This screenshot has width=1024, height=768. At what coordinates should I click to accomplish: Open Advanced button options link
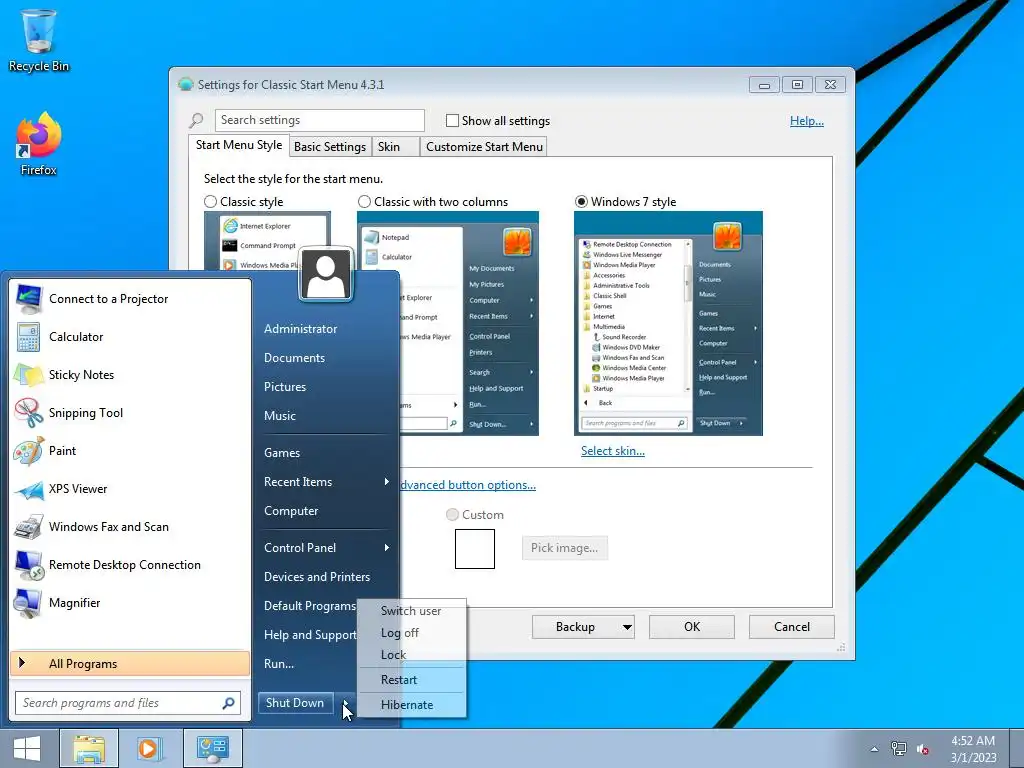pos(468,485)
